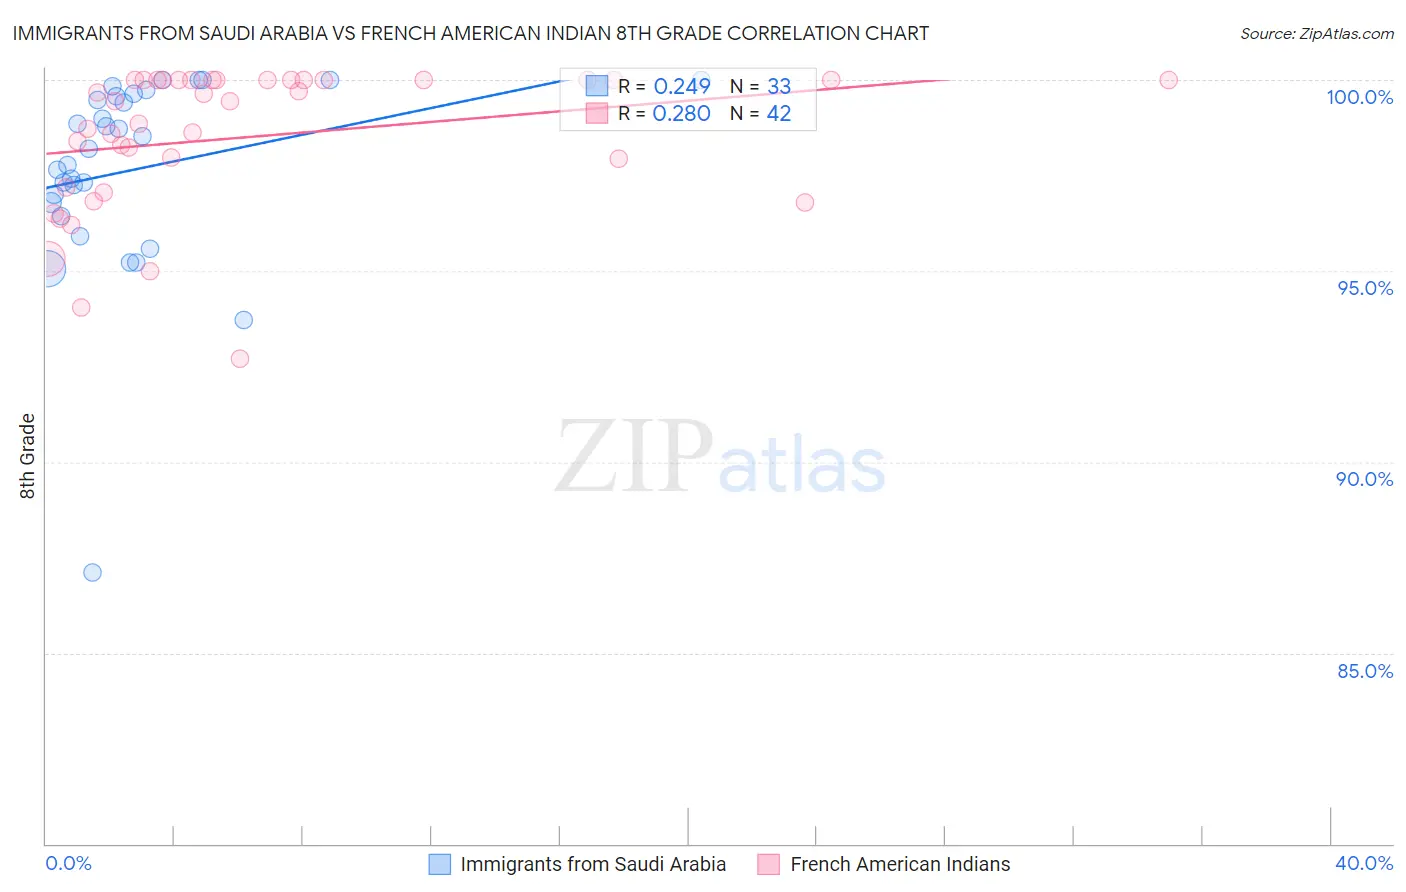The width and height of the screenshot is (1406, 892).
Task: Click the 40.0% x-axis label
Action: pos(1364,864)
